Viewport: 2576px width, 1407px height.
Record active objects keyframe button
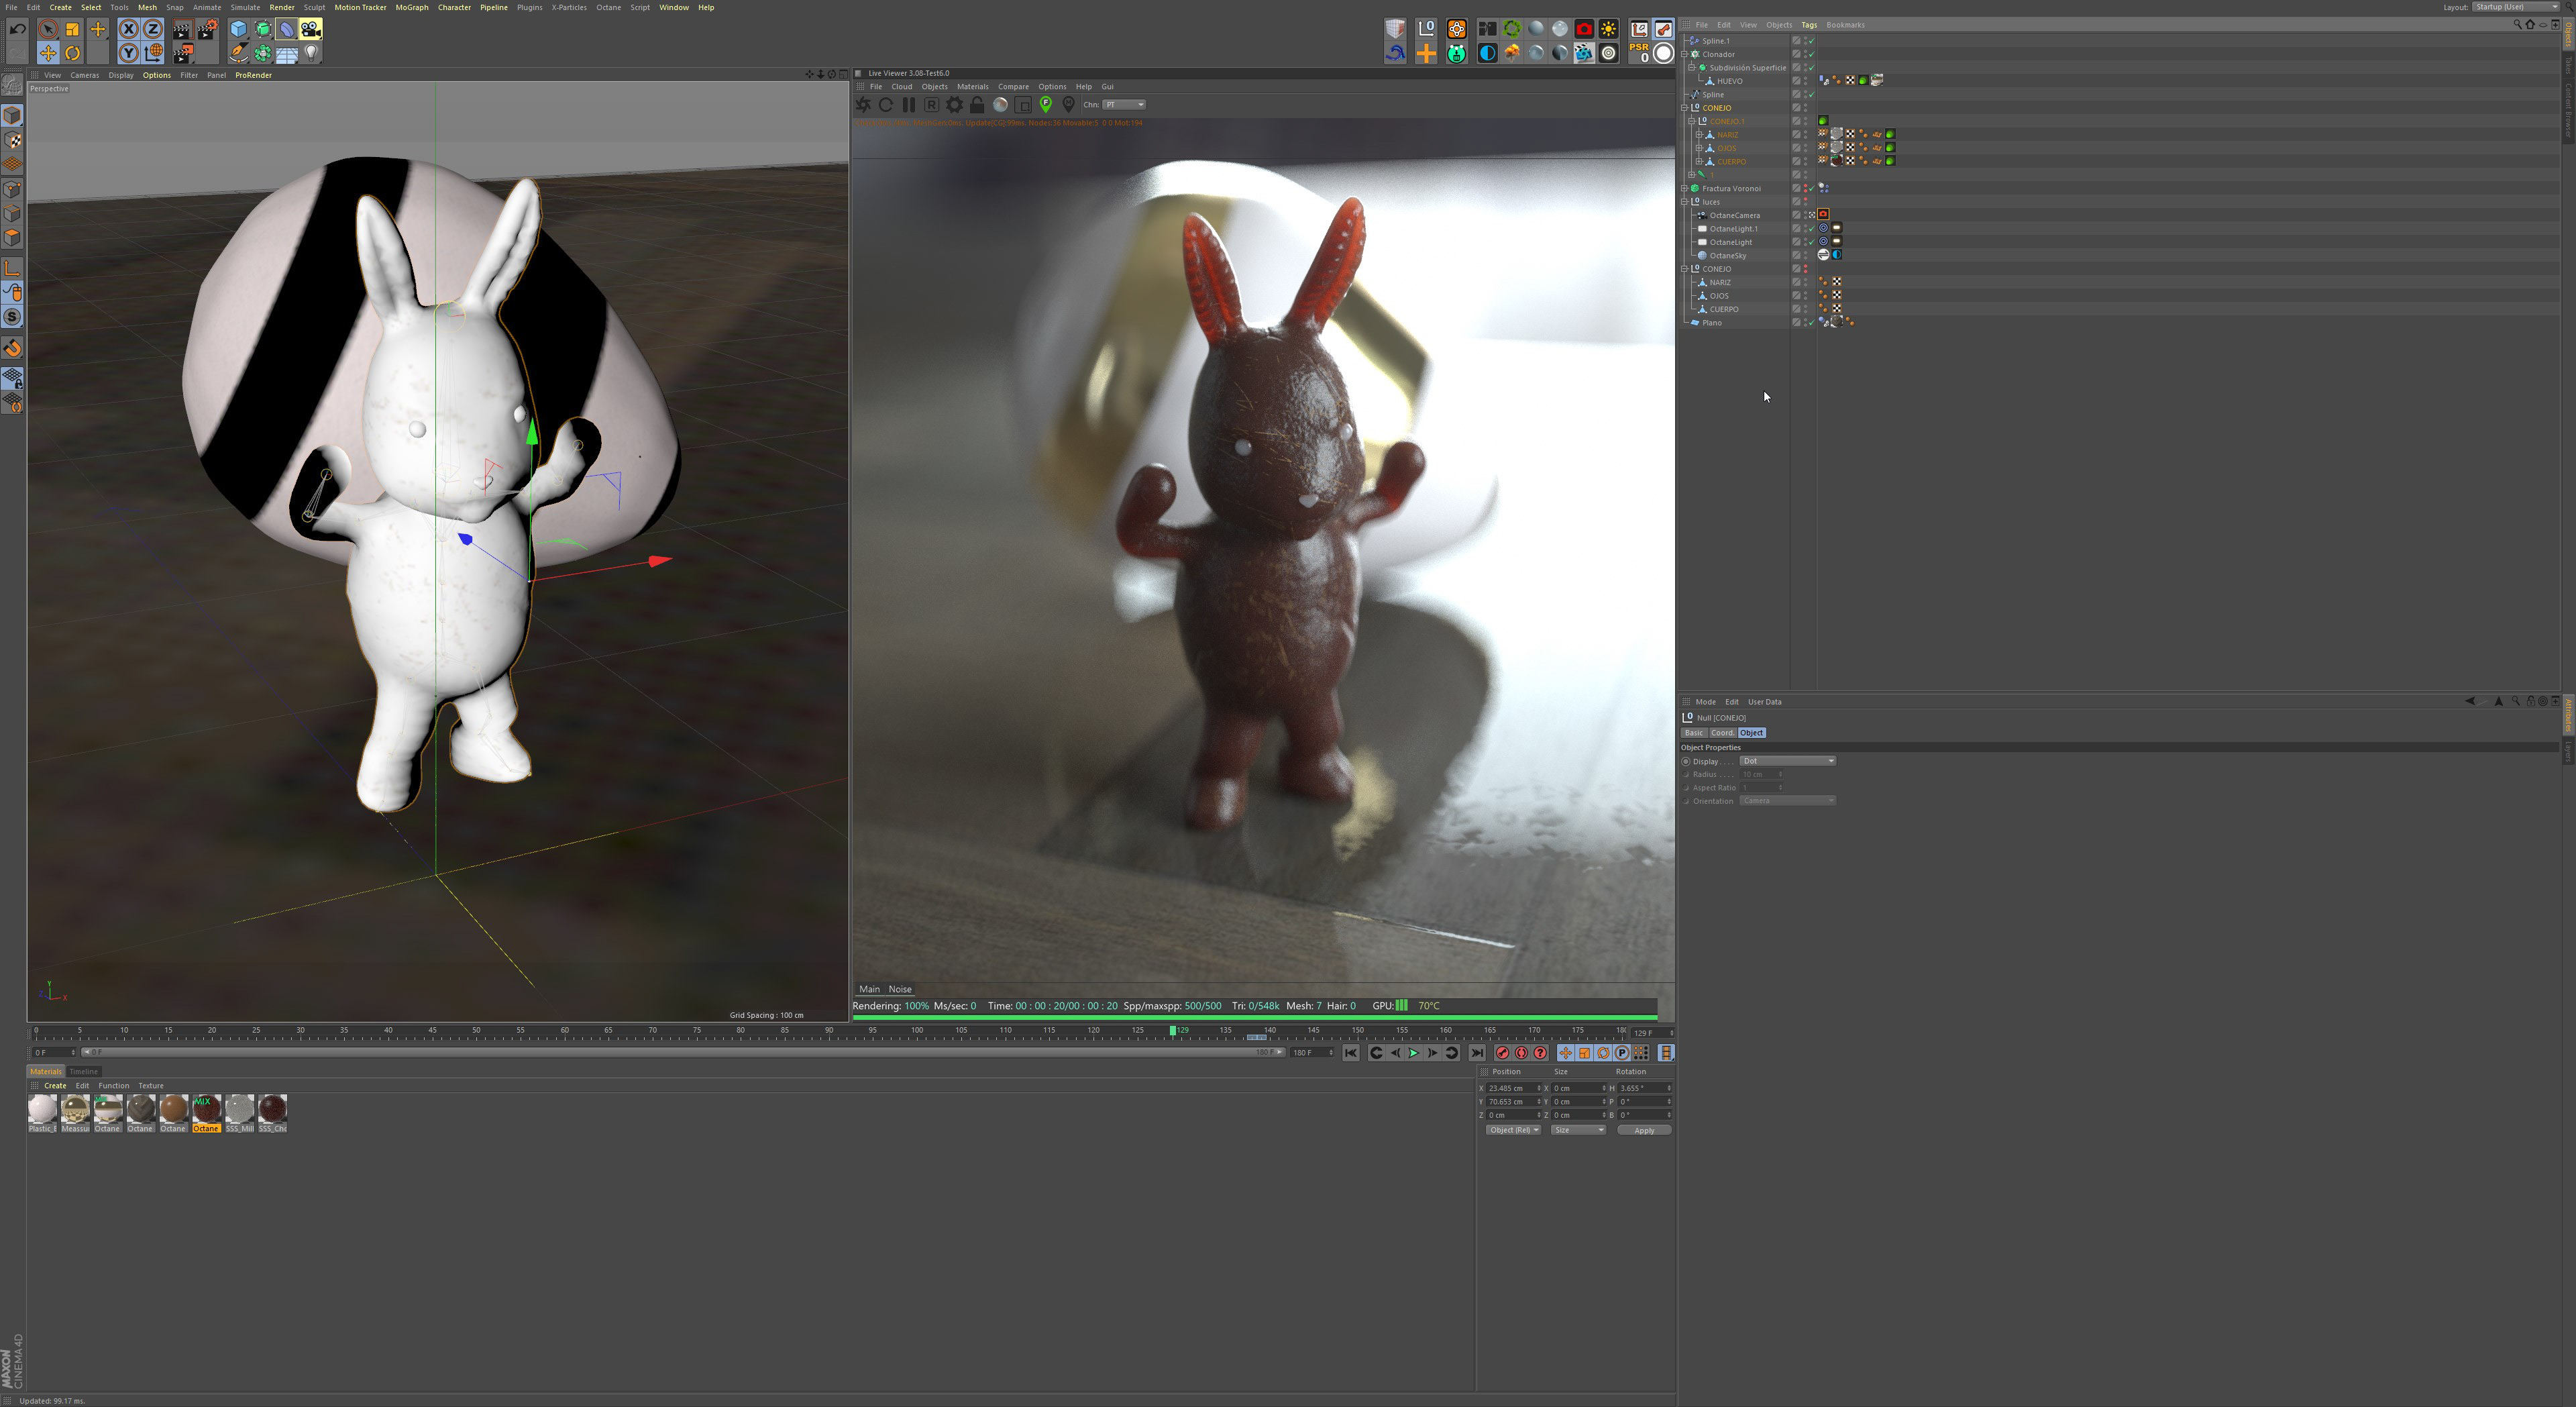1502,1053
